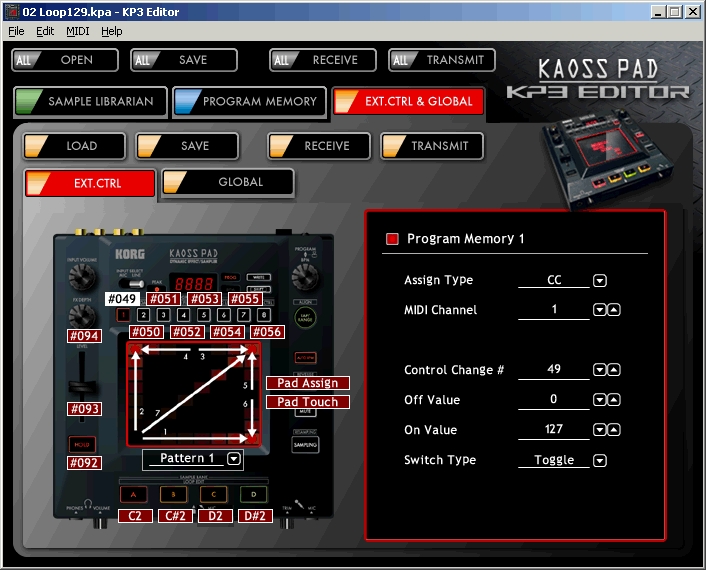Decrease the Off Value
The height and width of the screenshot is (570, 706).
click(599, 400)
